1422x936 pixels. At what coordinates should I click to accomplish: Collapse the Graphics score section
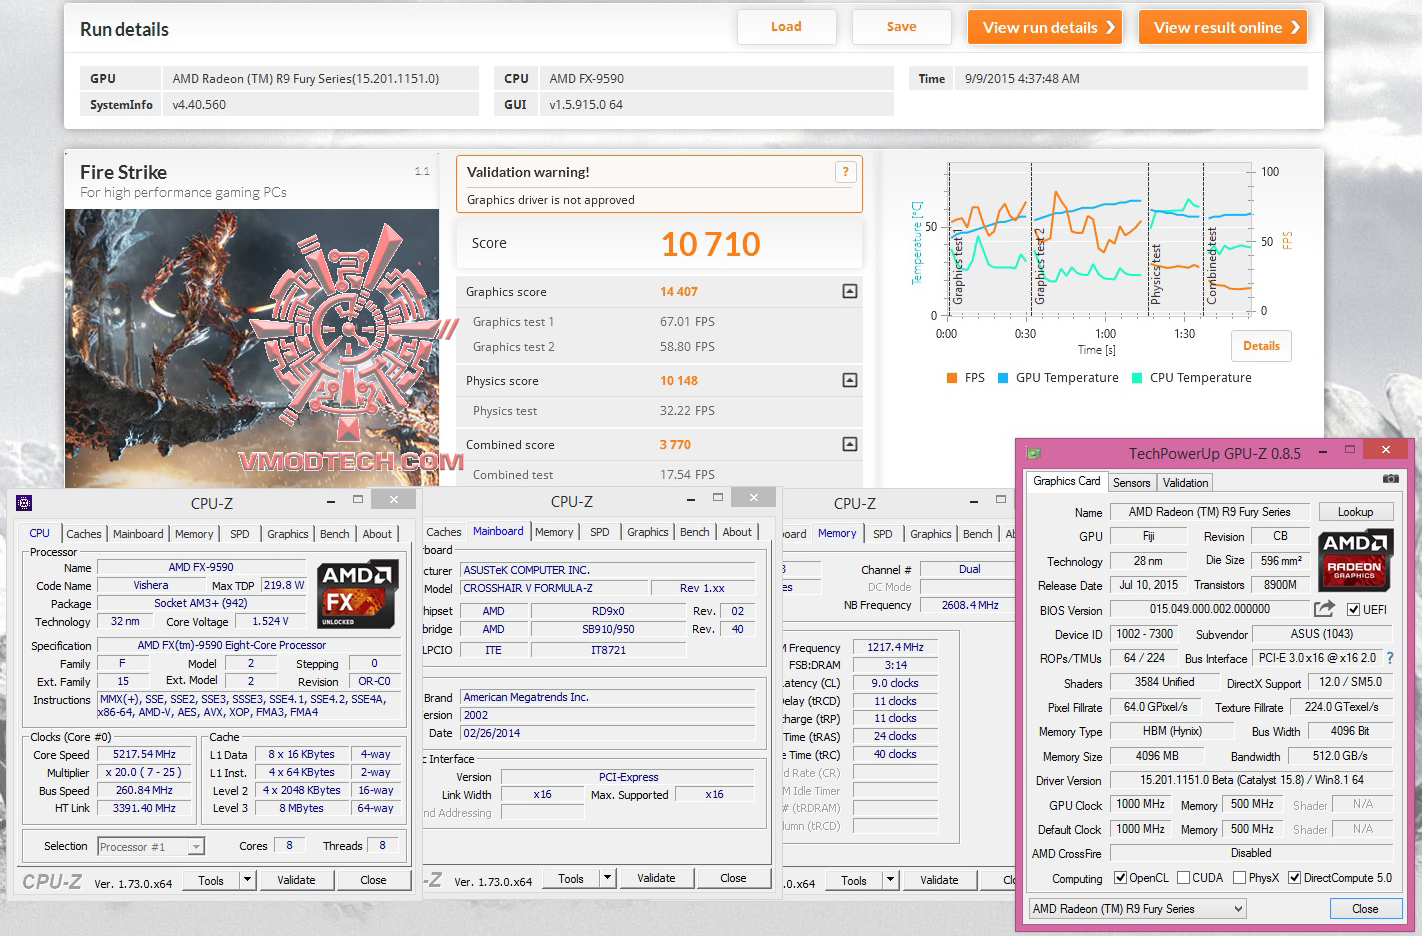coord(850,292)
